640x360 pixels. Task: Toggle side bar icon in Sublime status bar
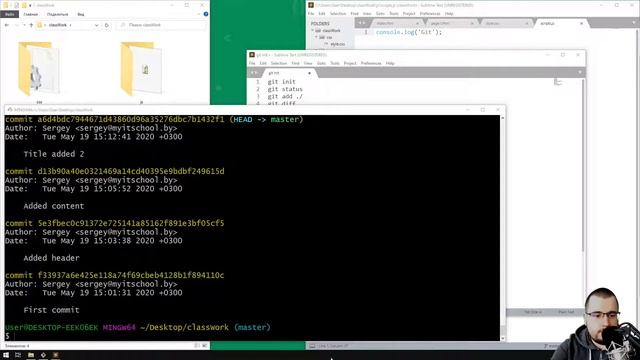point(312,346)
